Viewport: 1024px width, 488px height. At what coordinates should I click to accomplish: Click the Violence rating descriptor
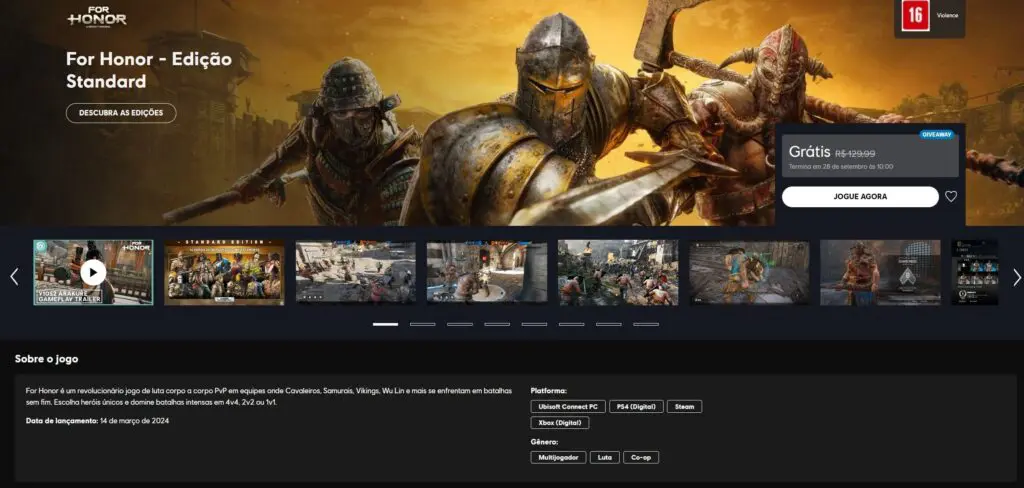click(x=947, y=15)
